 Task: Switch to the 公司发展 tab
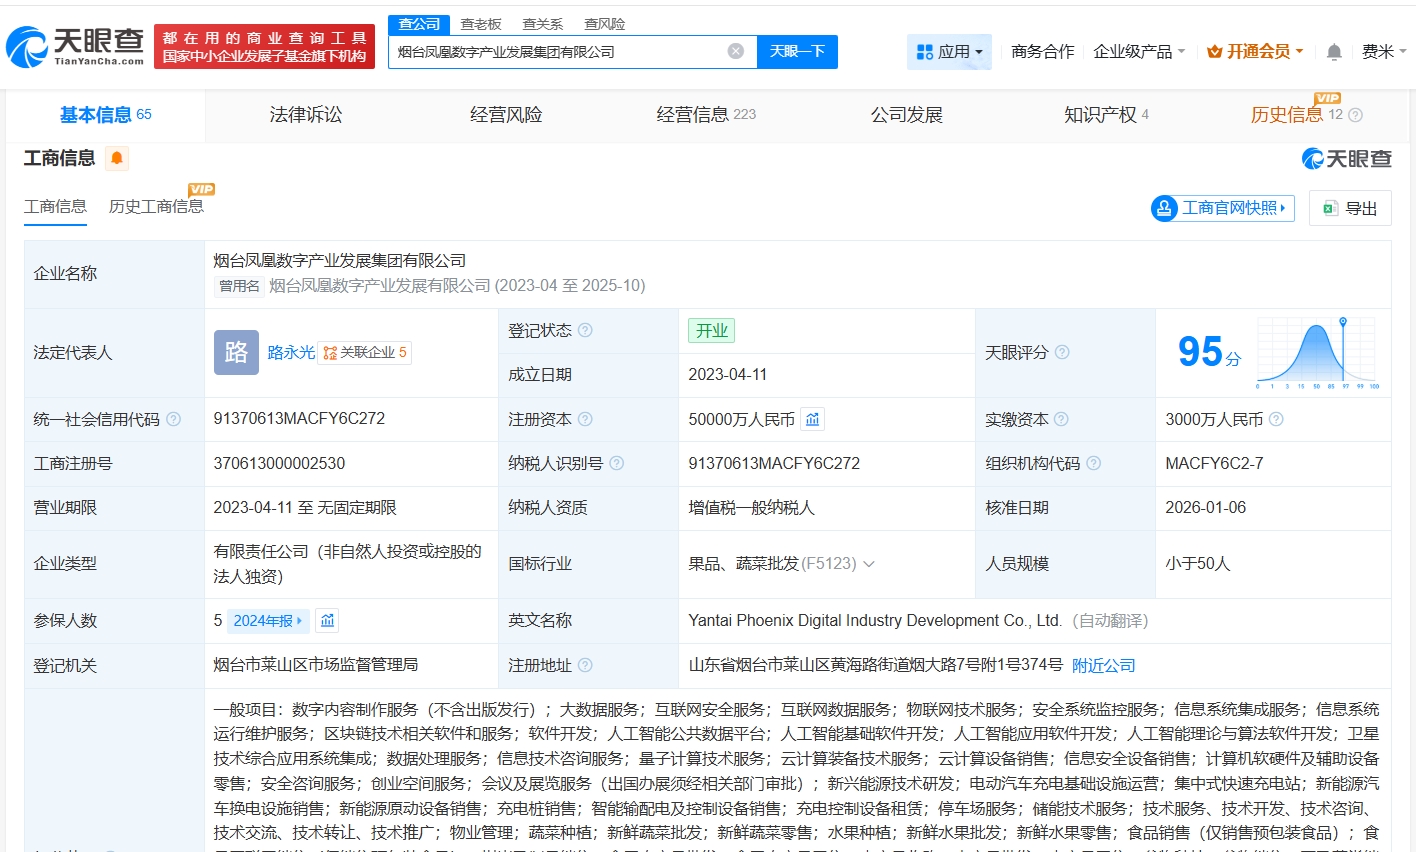tap(907, 115)
